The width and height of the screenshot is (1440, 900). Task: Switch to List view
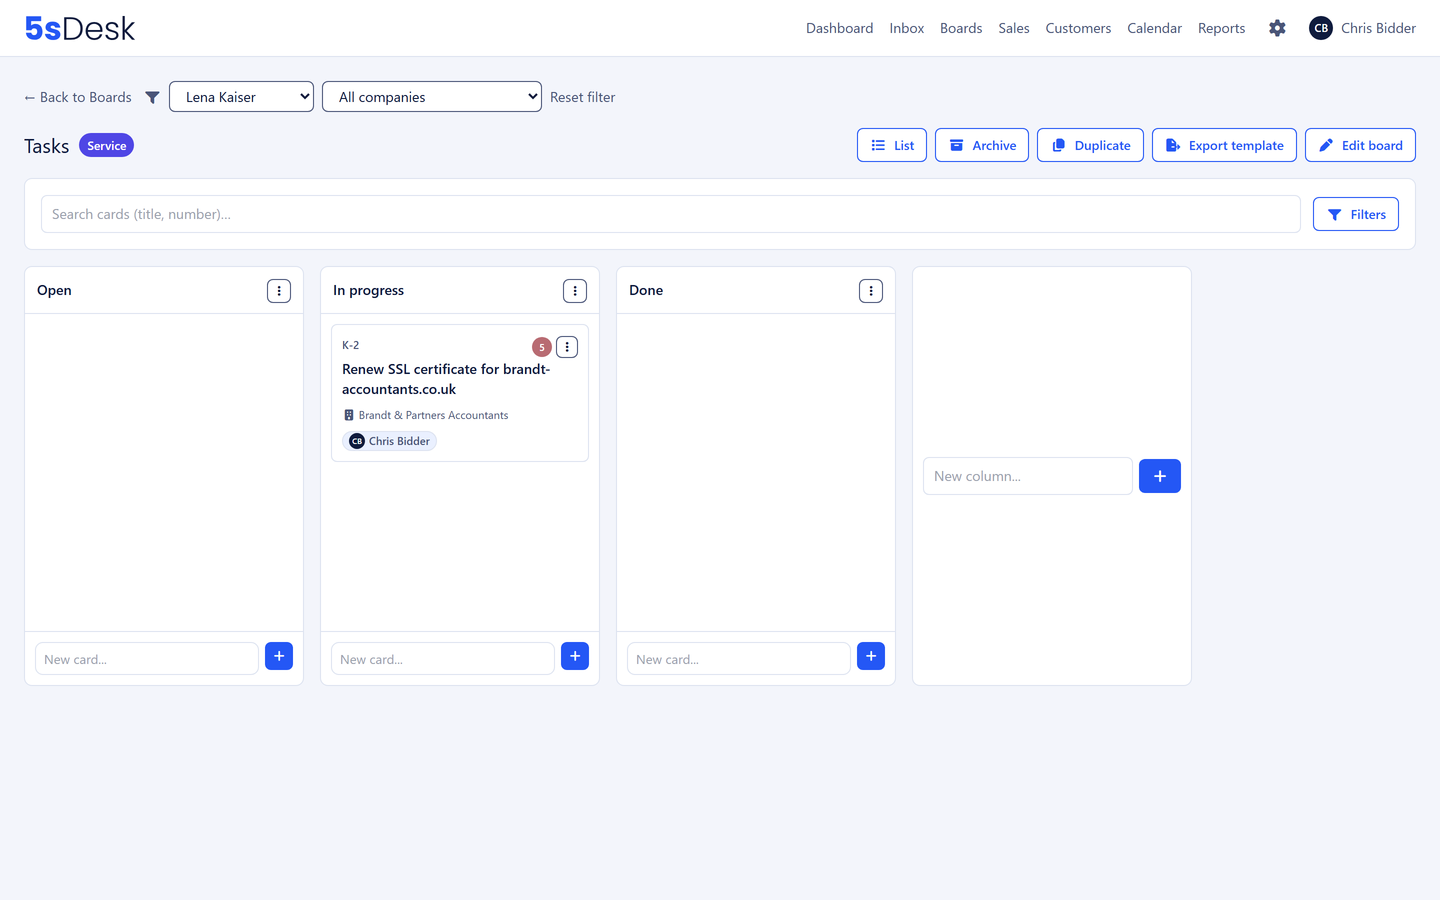(x=892, y=145)
